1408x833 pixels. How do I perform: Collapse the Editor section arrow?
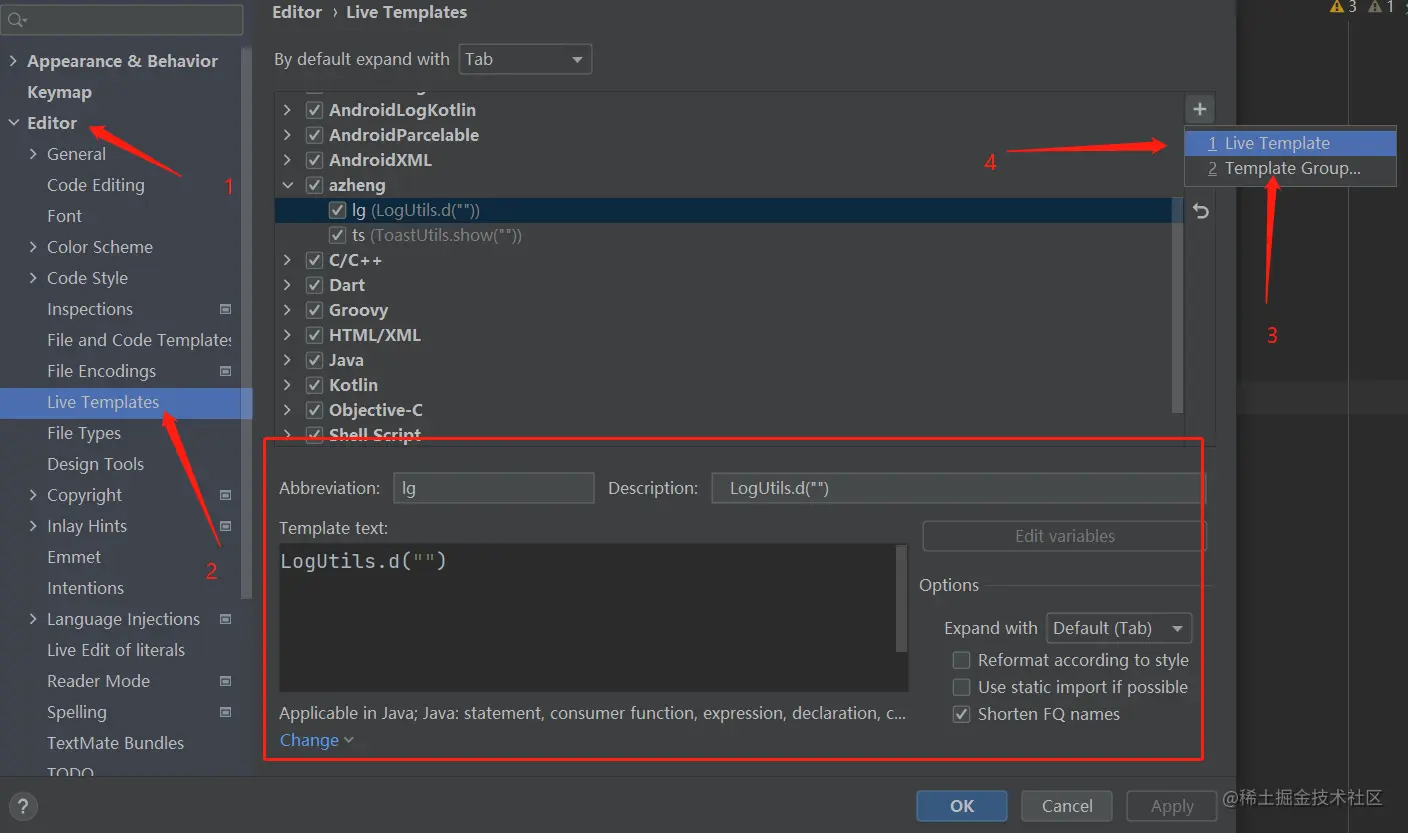point(13,123)
